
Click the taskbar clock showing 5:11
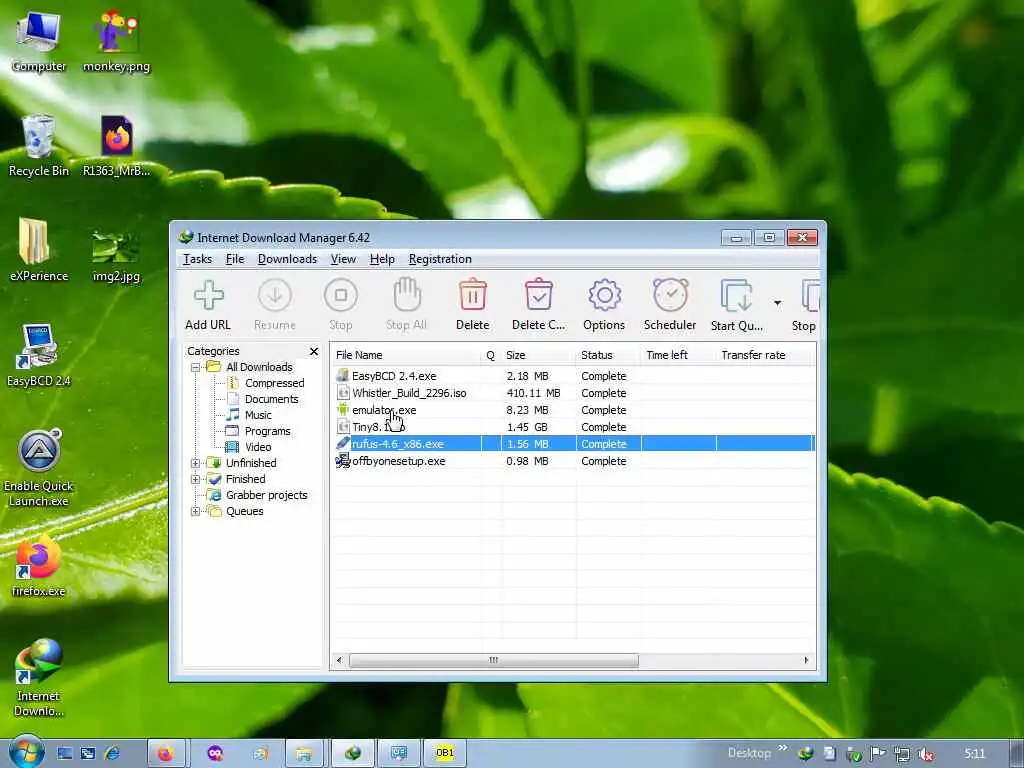(x=974, y=754)
